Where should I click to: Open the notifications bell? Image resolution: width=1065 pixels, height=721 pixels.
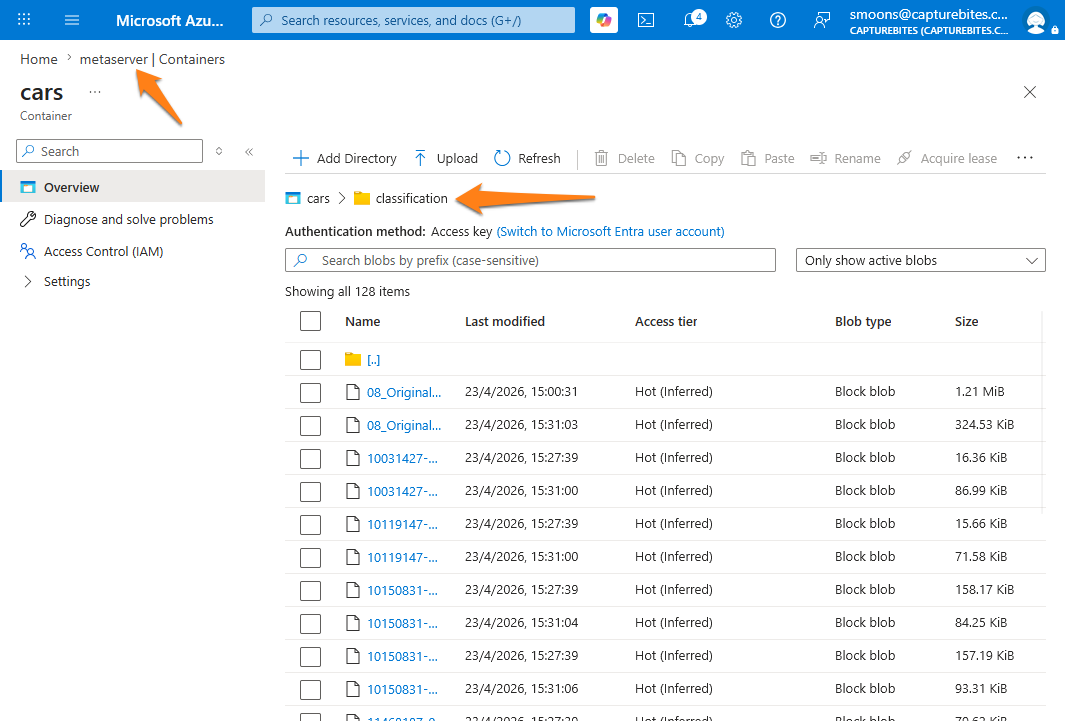click(x=692, y=20)
